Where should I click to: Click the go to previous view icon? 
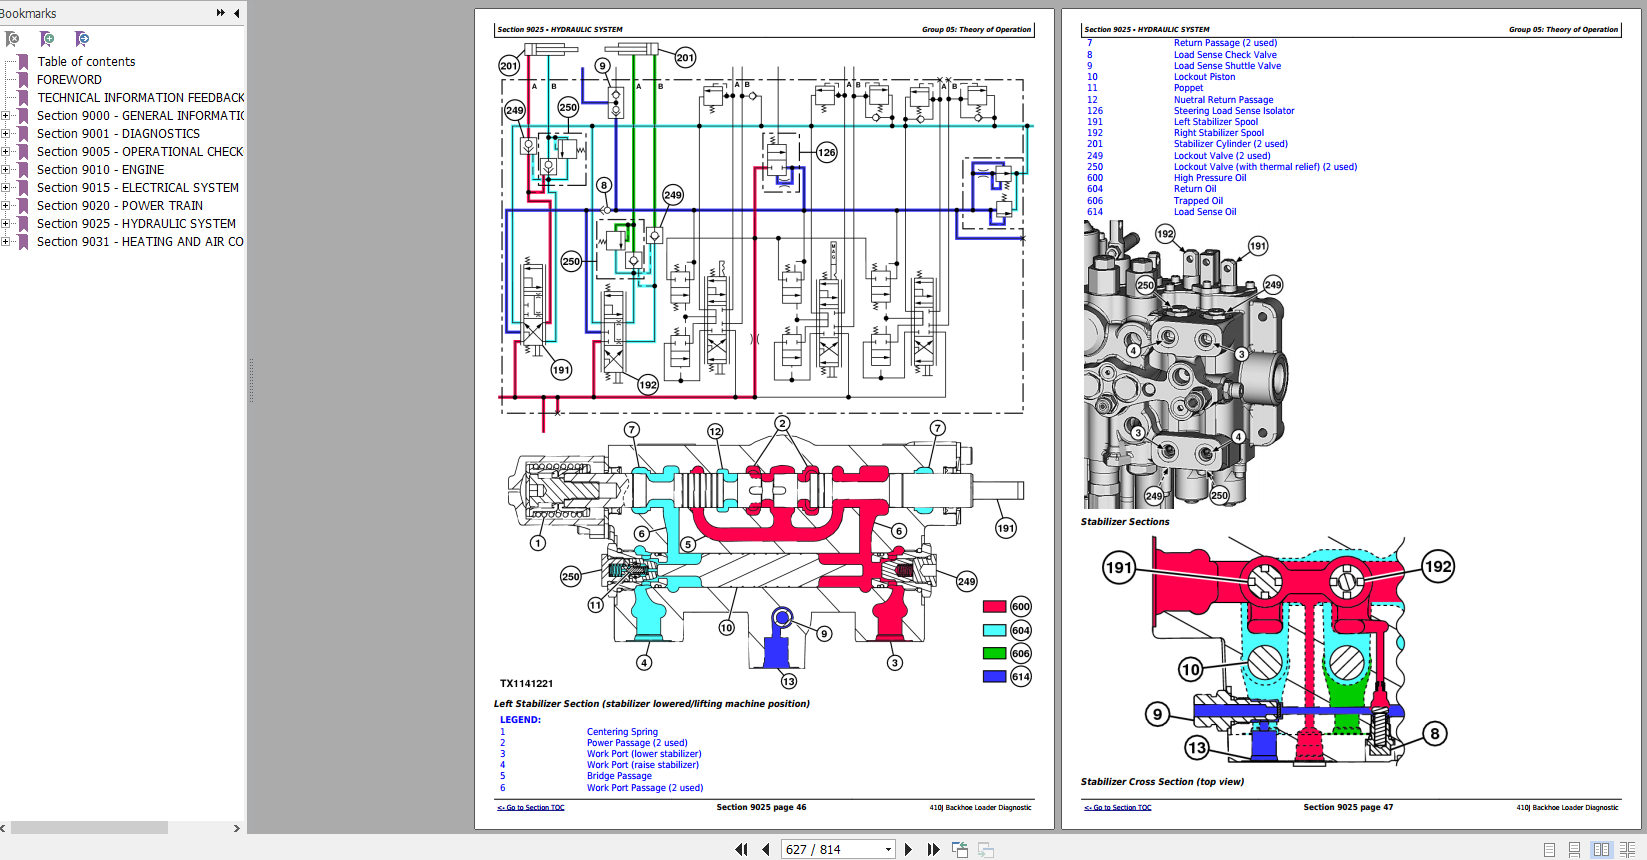(960, 849)
